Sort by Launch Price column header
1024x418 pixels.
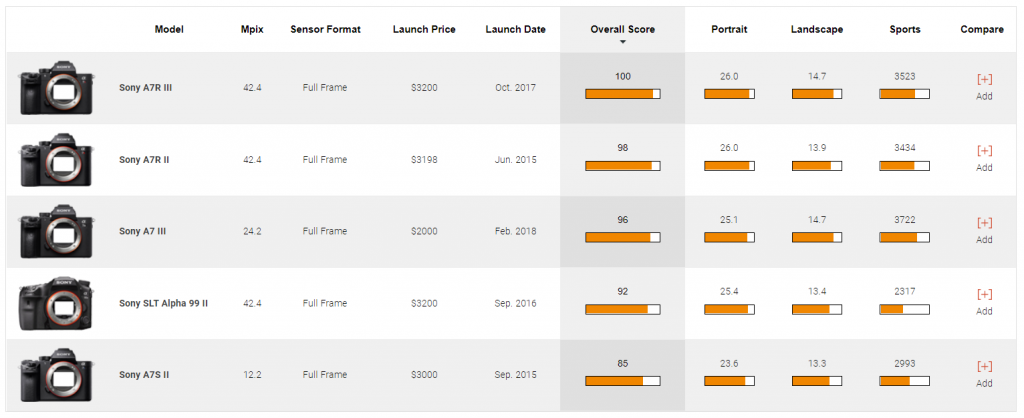tap(423, 29)
